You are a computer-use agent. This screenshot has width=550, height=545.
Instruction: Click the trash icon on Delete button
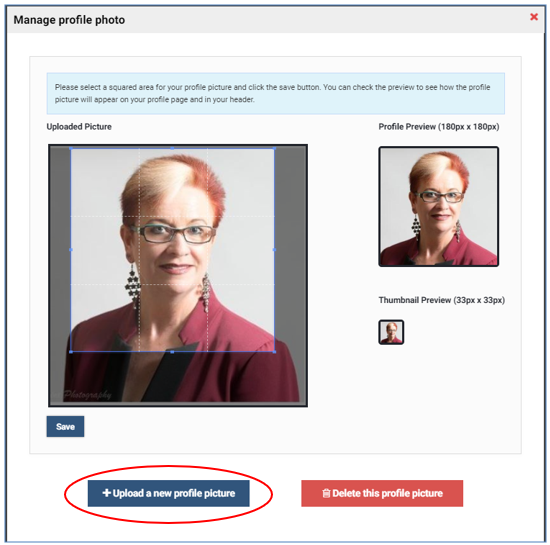pos(326,493)
